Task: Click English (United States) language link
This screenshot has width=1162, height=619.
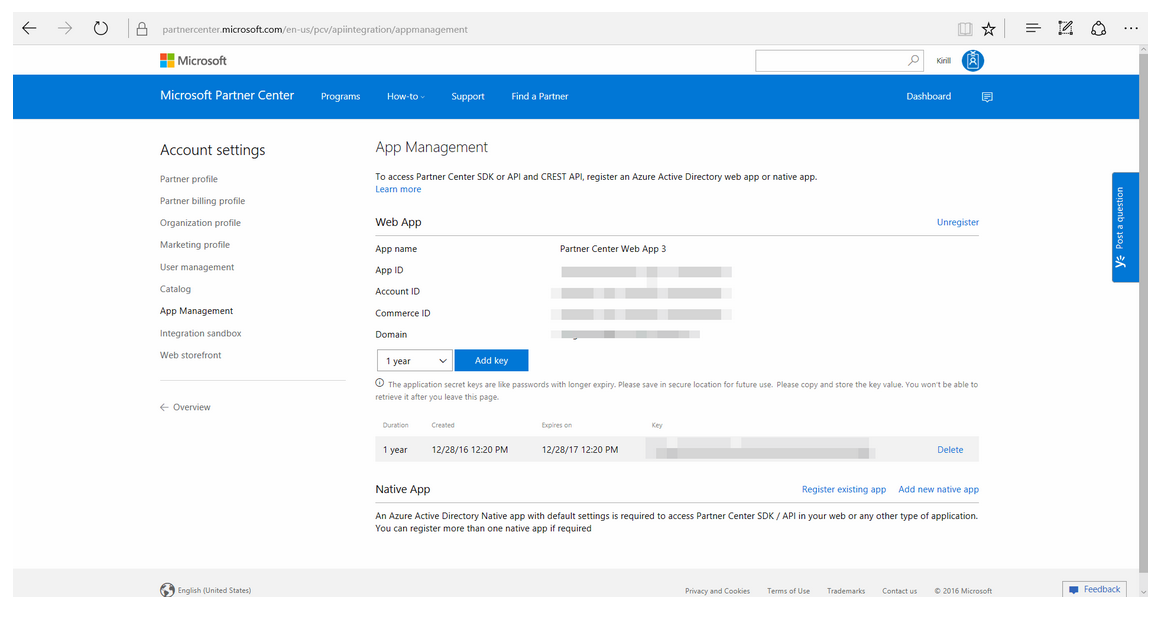Action: tap(214, 590)
